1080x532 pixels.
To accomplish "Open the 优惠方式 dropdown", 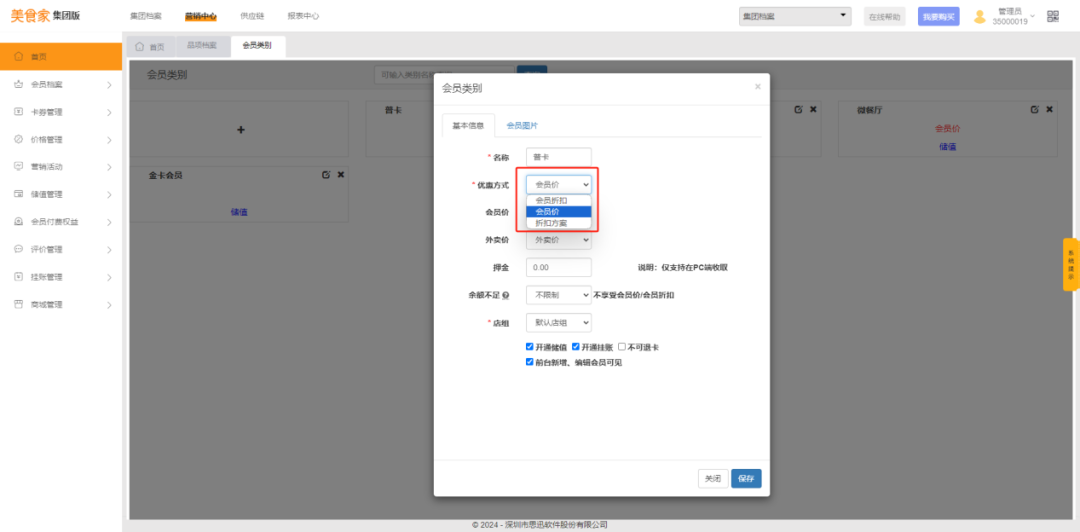I will point(559,185).
